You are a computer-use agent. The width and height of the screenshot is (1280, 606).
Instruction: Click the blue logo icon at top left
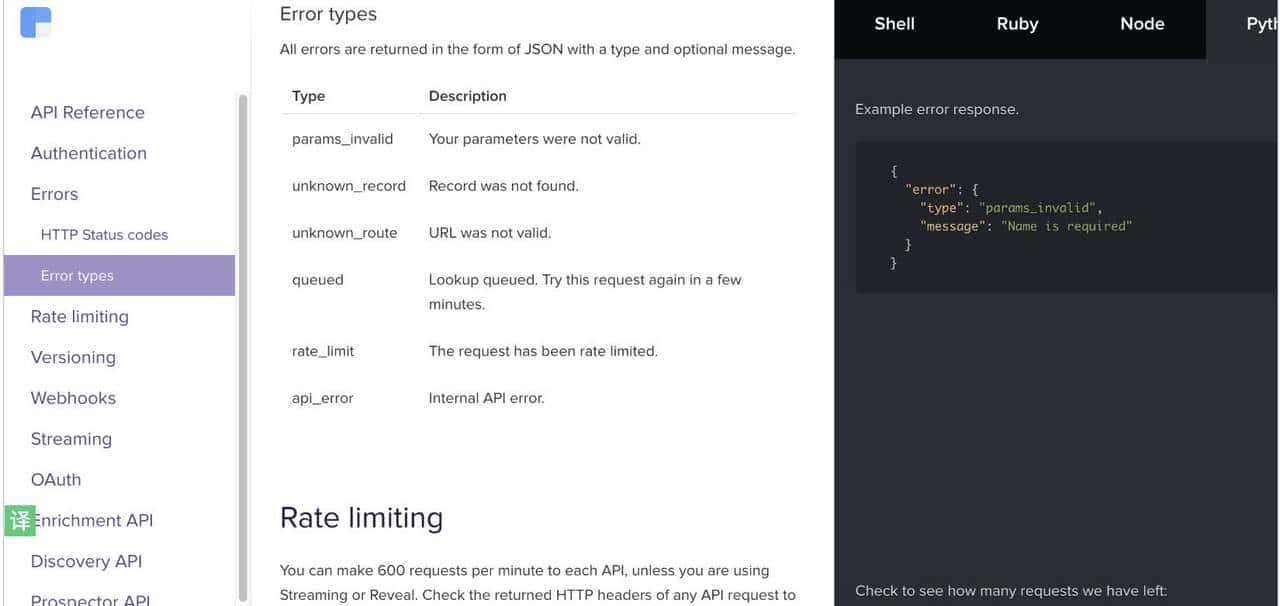click(x=36, y=22)
